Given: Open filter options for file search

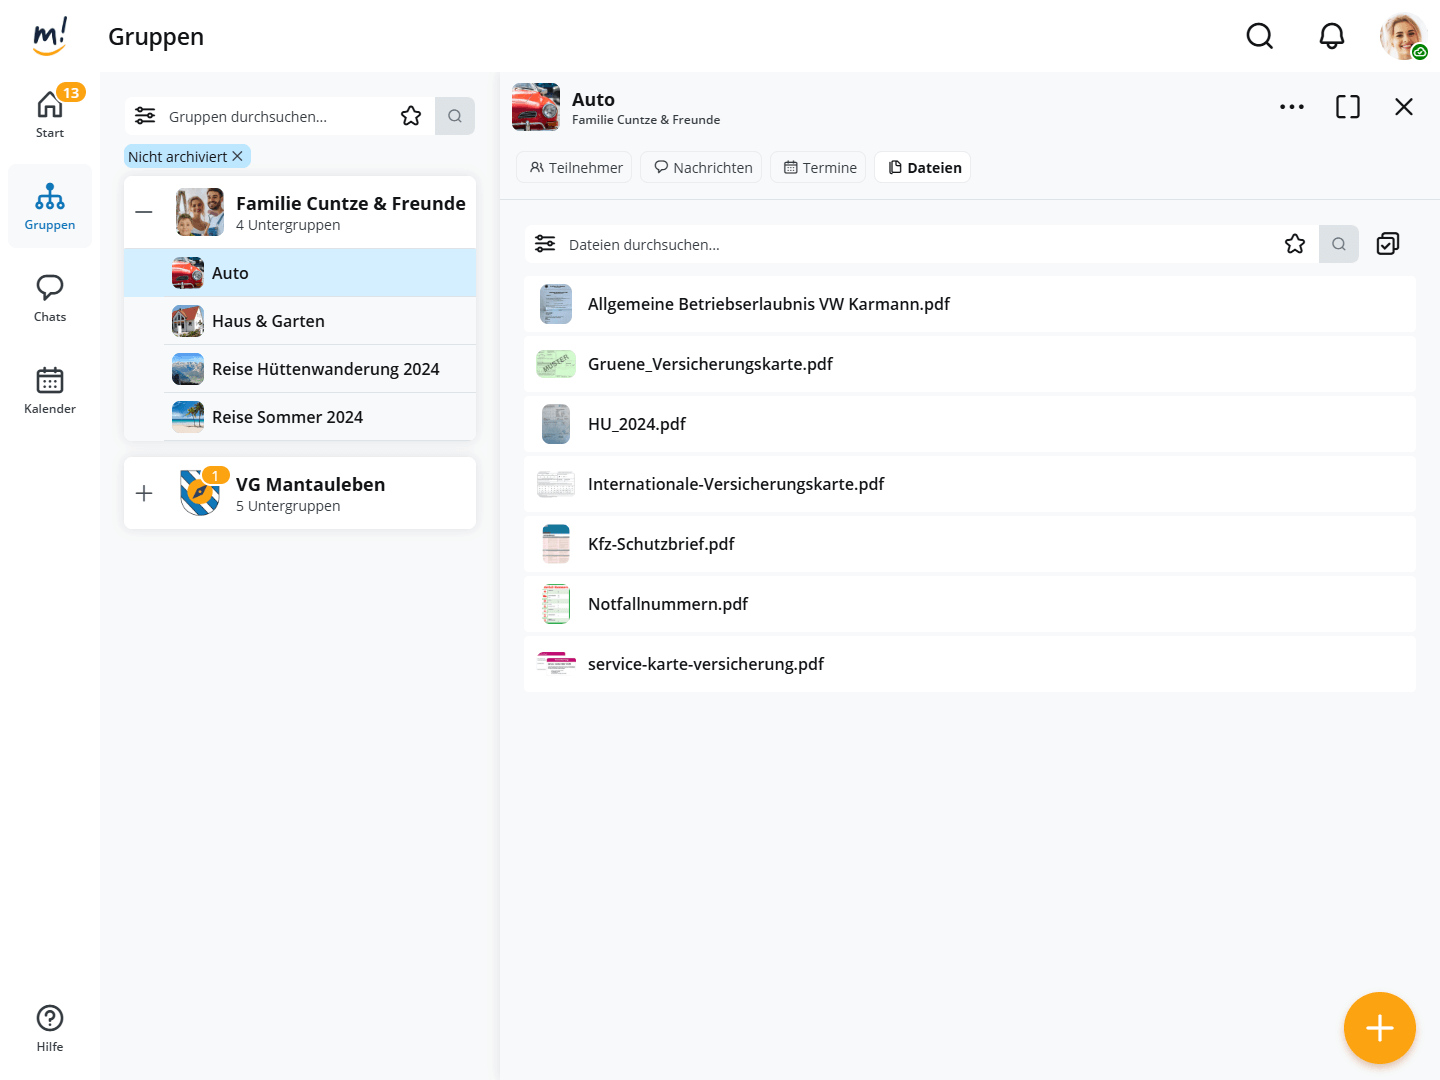Looking at the screenshot, I should click(545, 244).
